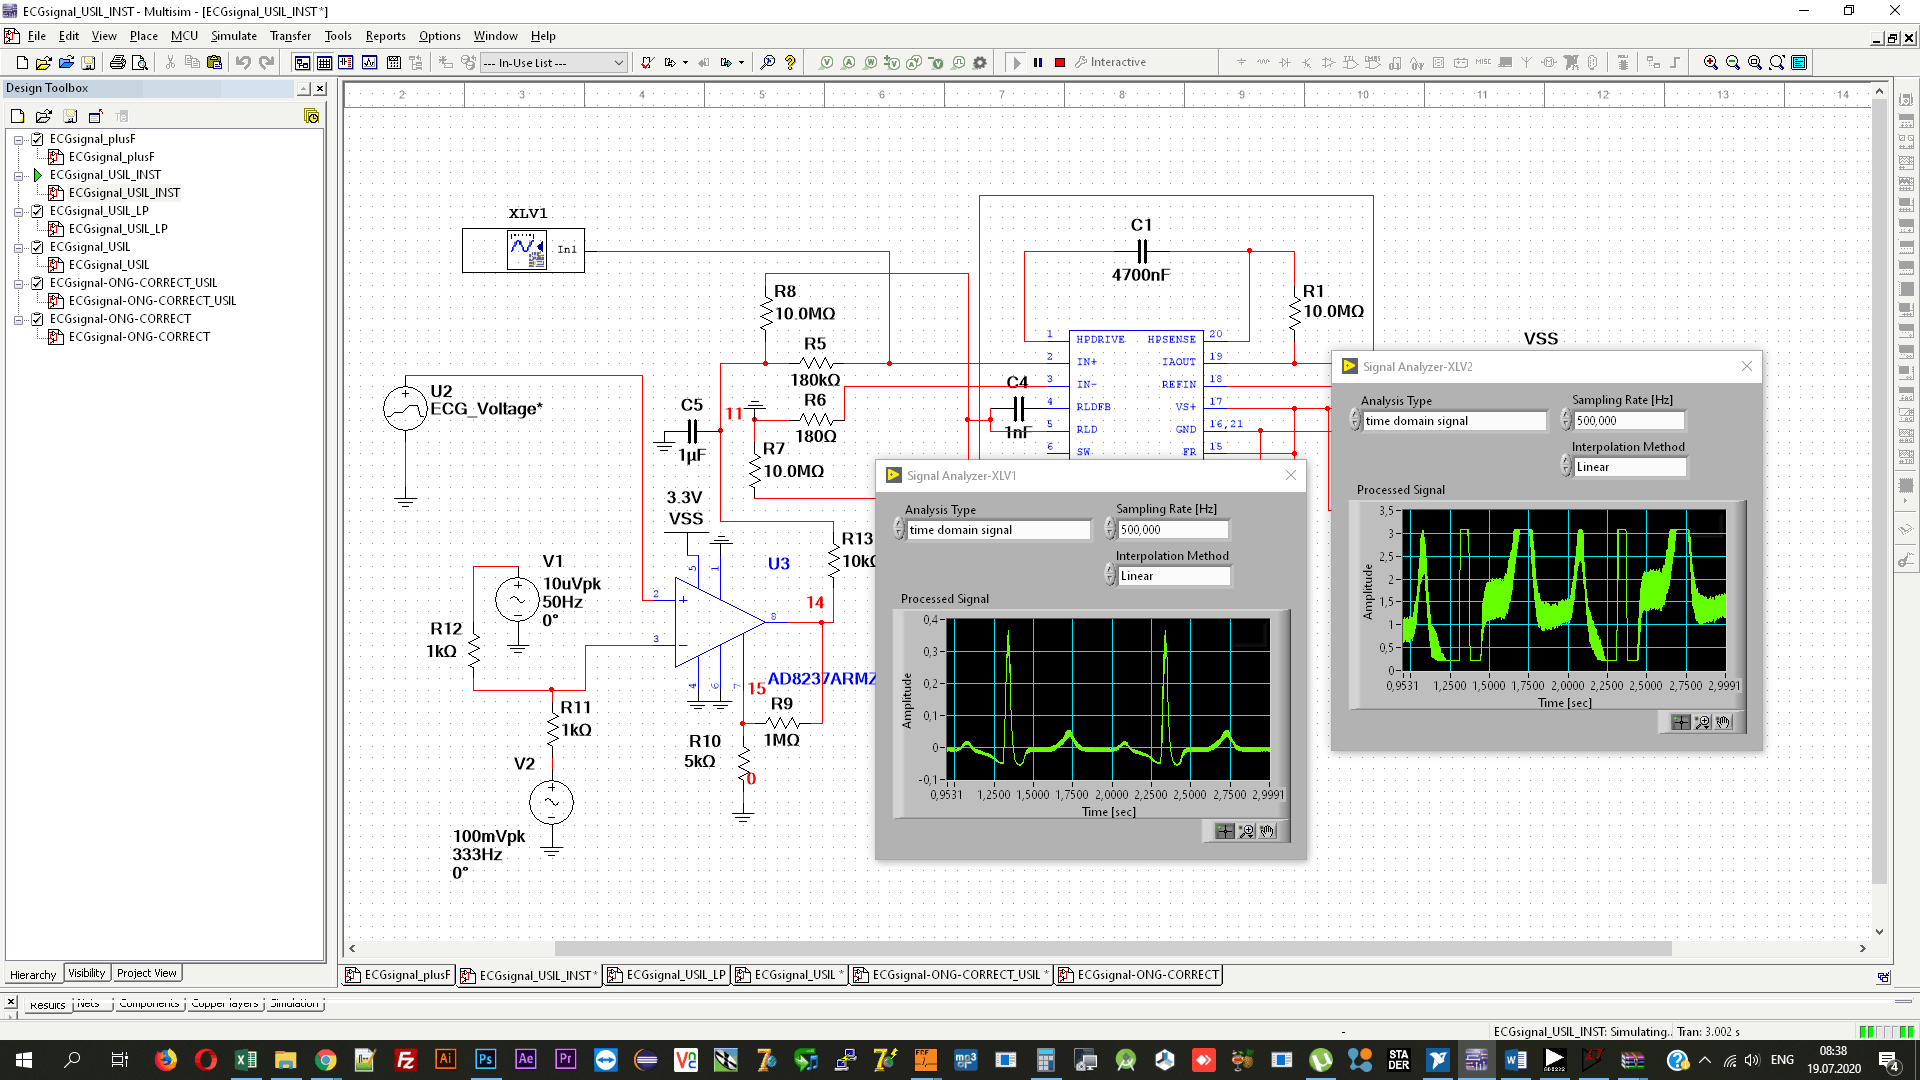Stop the simulation with red square
The height and width of the screenshot is (1080, 1920).
1060,62
